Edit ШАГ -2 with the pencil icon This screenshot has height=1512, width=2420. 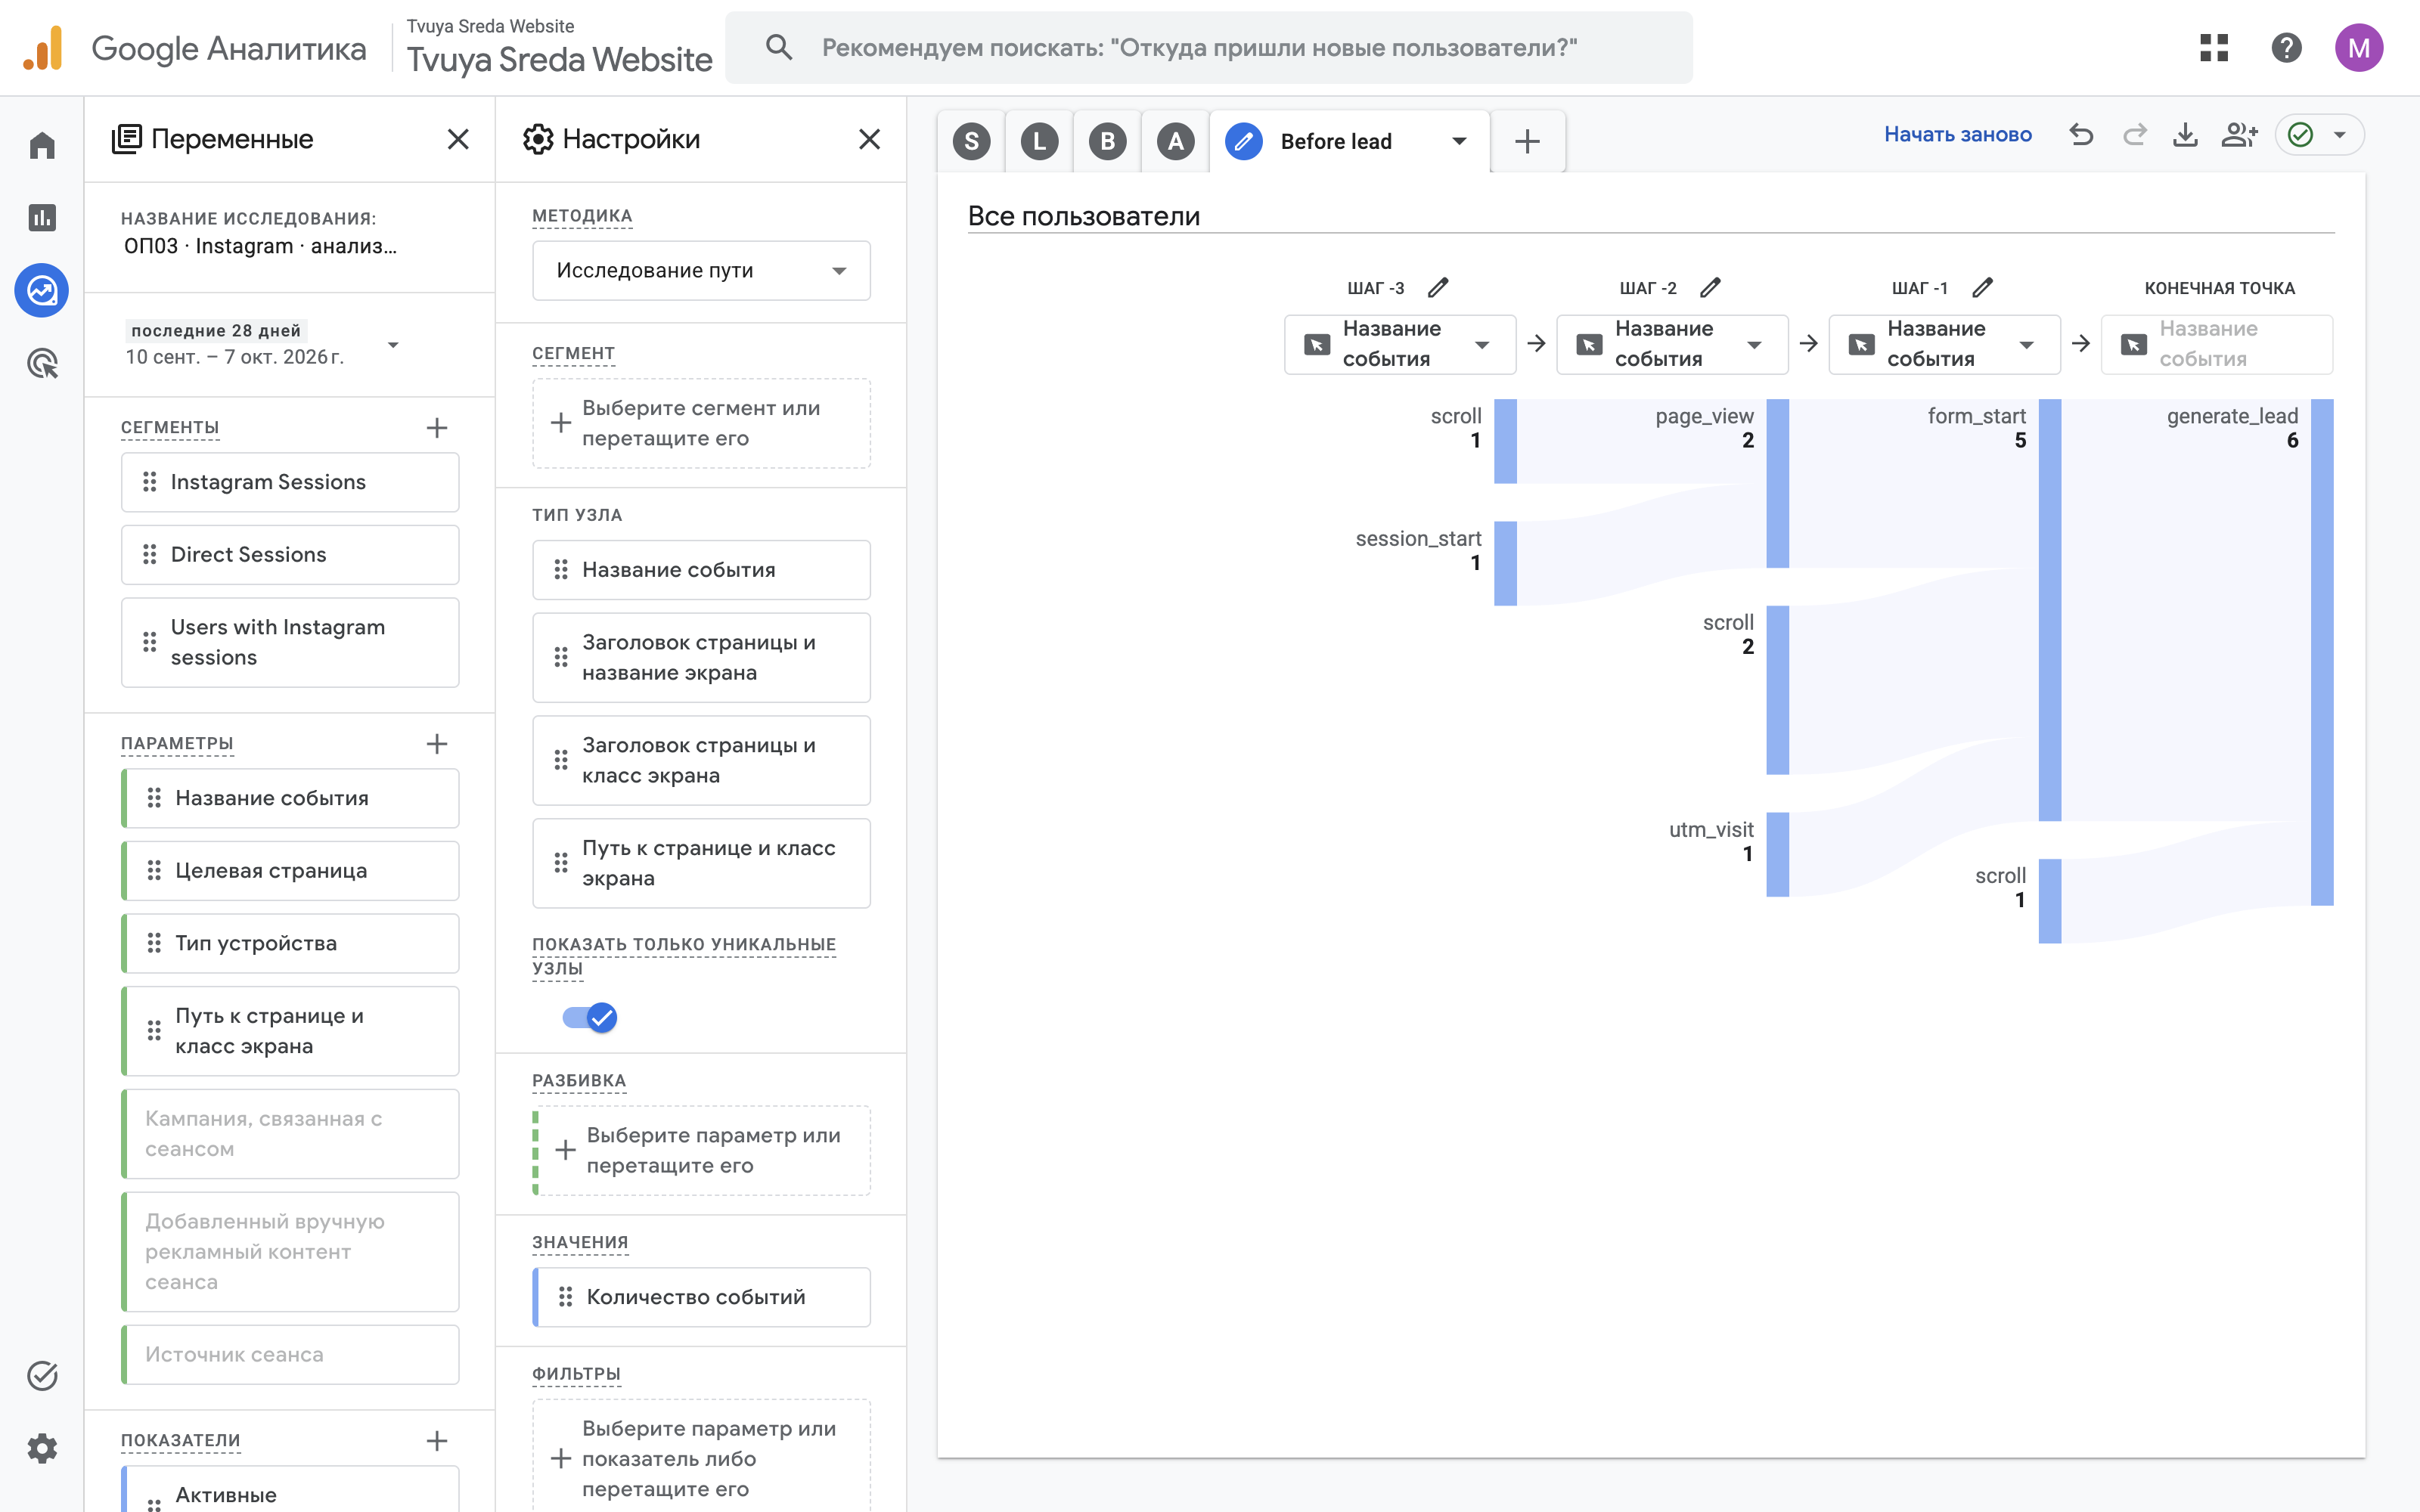click(x=1710, y=288)
